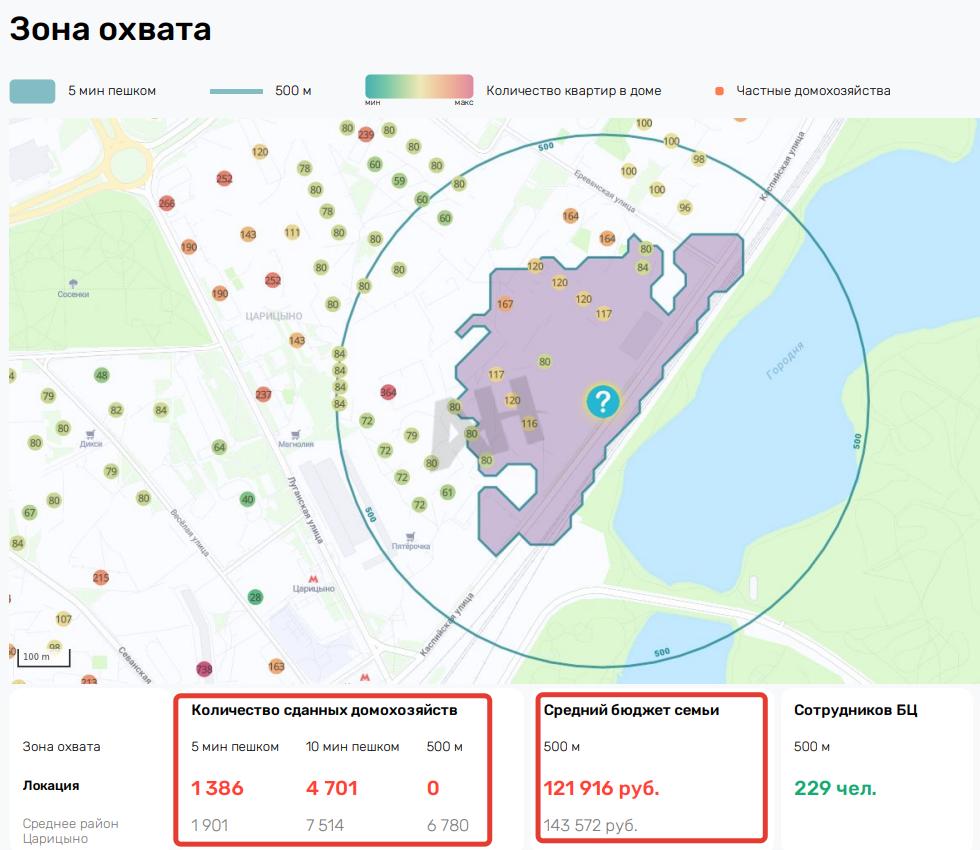Click the '1 386' five-minute walk value
The width and height of the screenshot is (980, 850).
pos(217,788)
